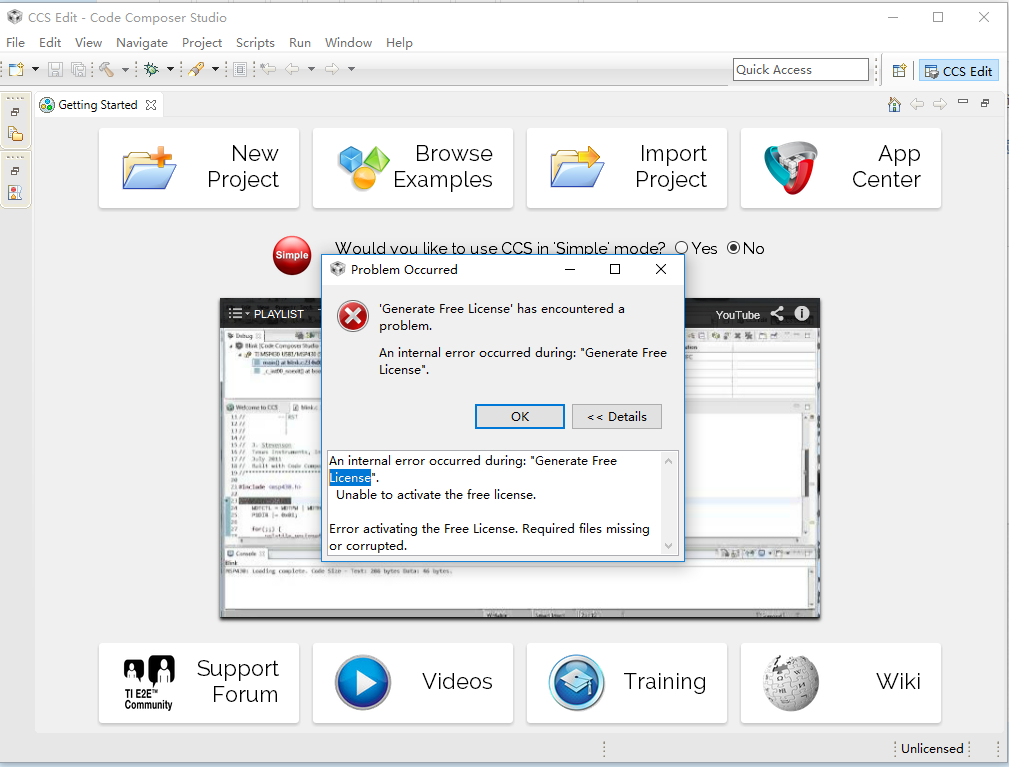1009x767 pixels.
Task: Open the Project menu
Action: tap(201, 42)
